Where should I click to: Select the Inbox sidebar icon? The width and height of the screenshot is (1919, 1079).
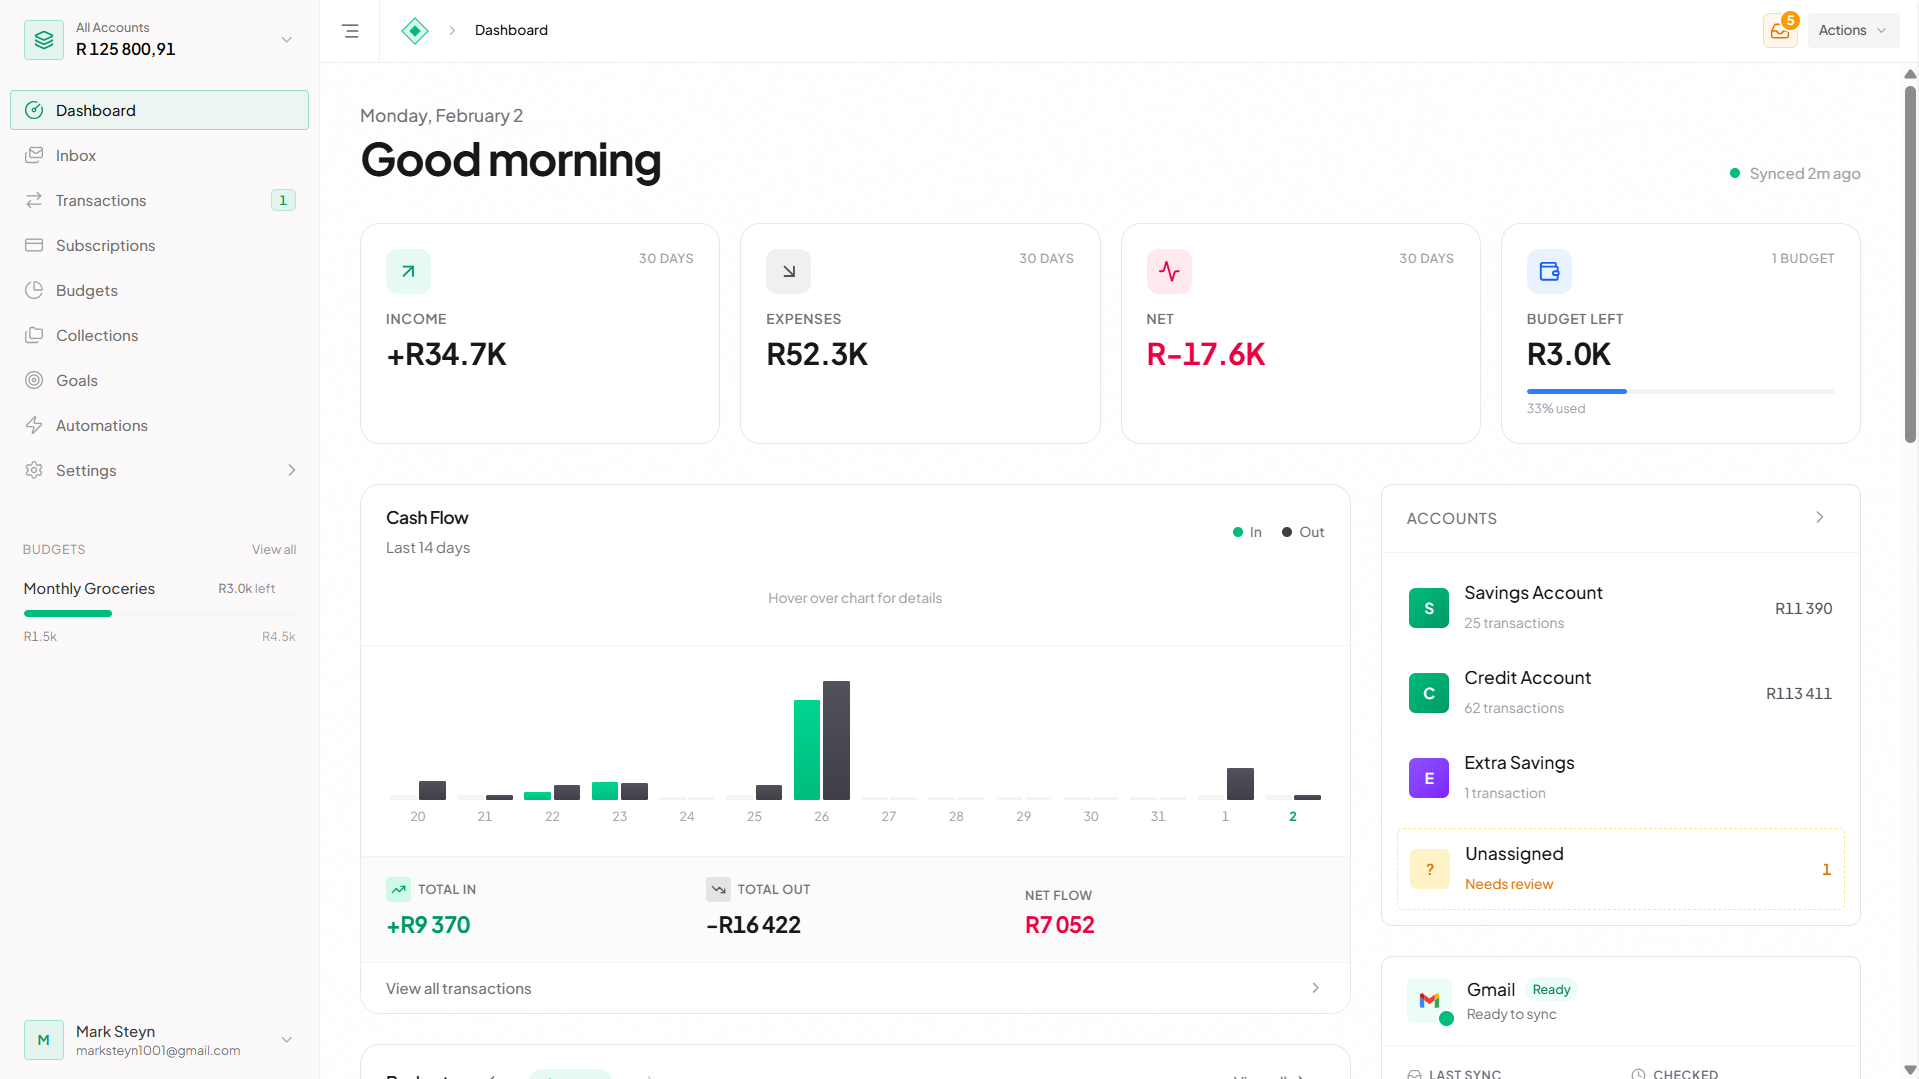tap(34, 155)
